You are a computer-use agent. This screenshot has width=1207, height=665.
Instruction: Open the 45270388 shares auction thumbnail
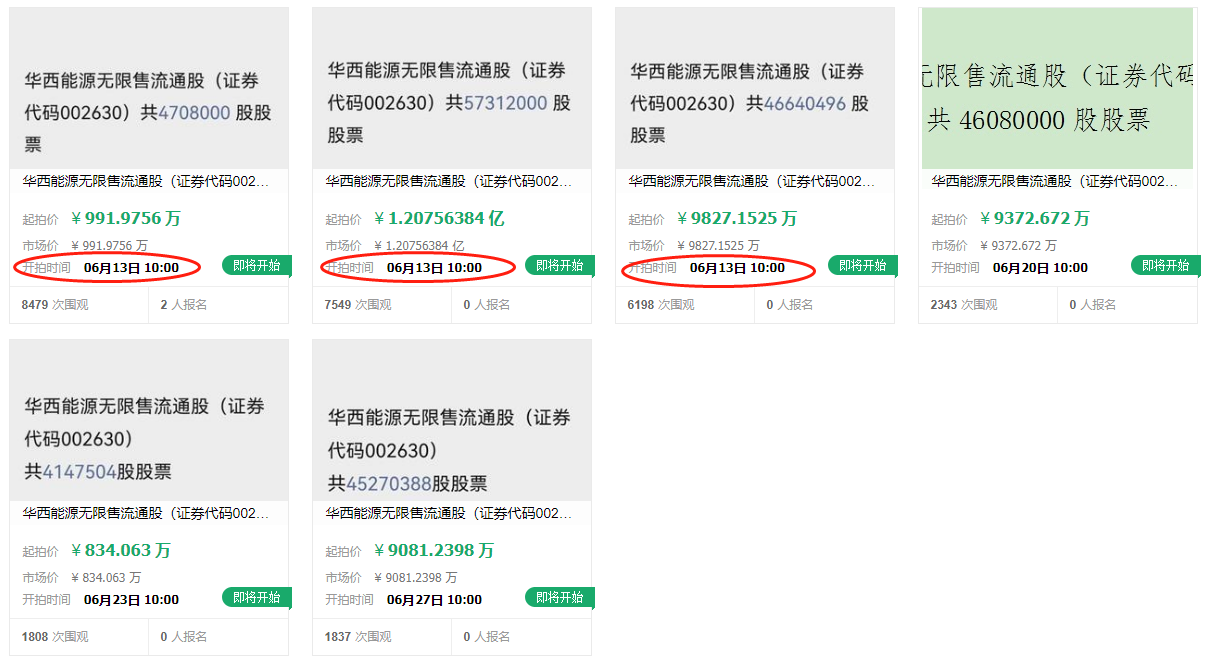click(x=452, y=420)
